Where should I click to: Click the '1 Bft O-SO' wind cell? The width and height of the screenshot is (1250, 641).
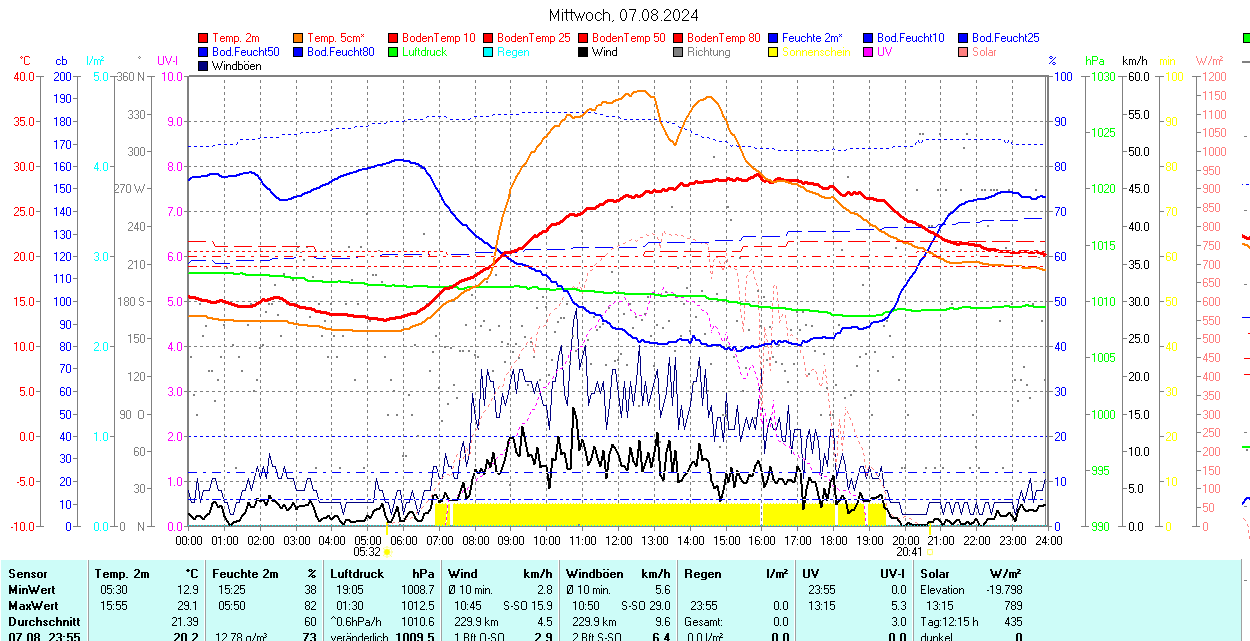point(482,637)
